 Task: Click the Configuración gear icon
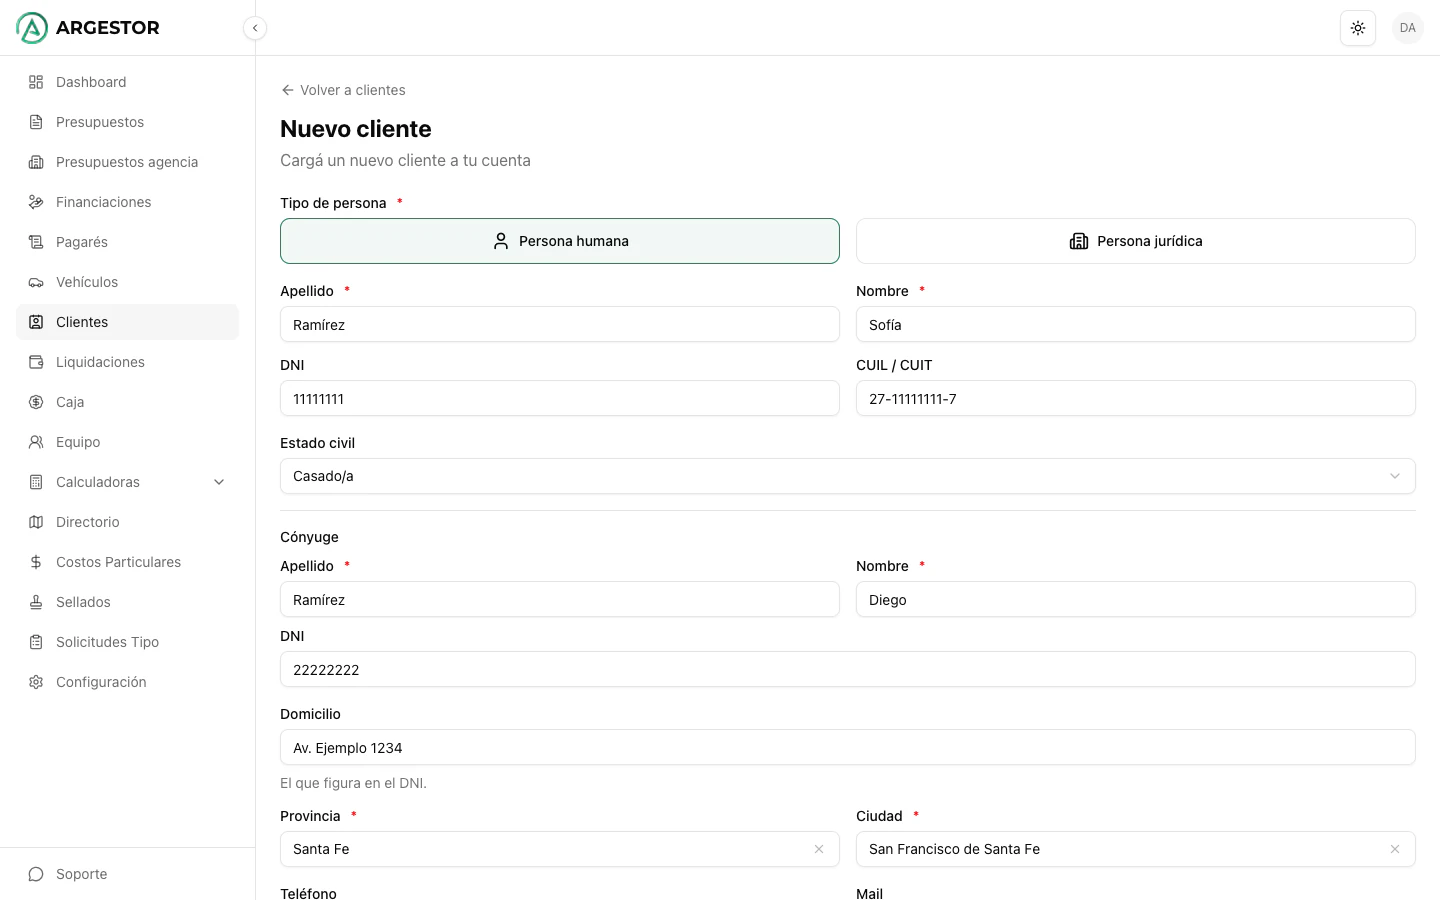pos(36,682)
